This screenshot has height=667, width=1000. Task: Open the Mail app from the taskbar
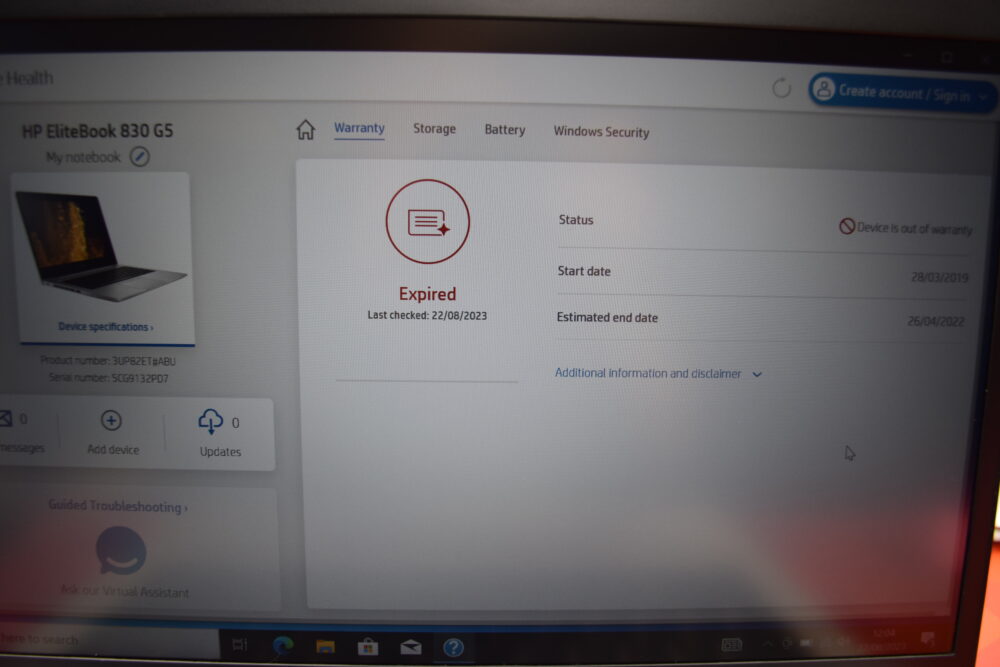[411, 648]
